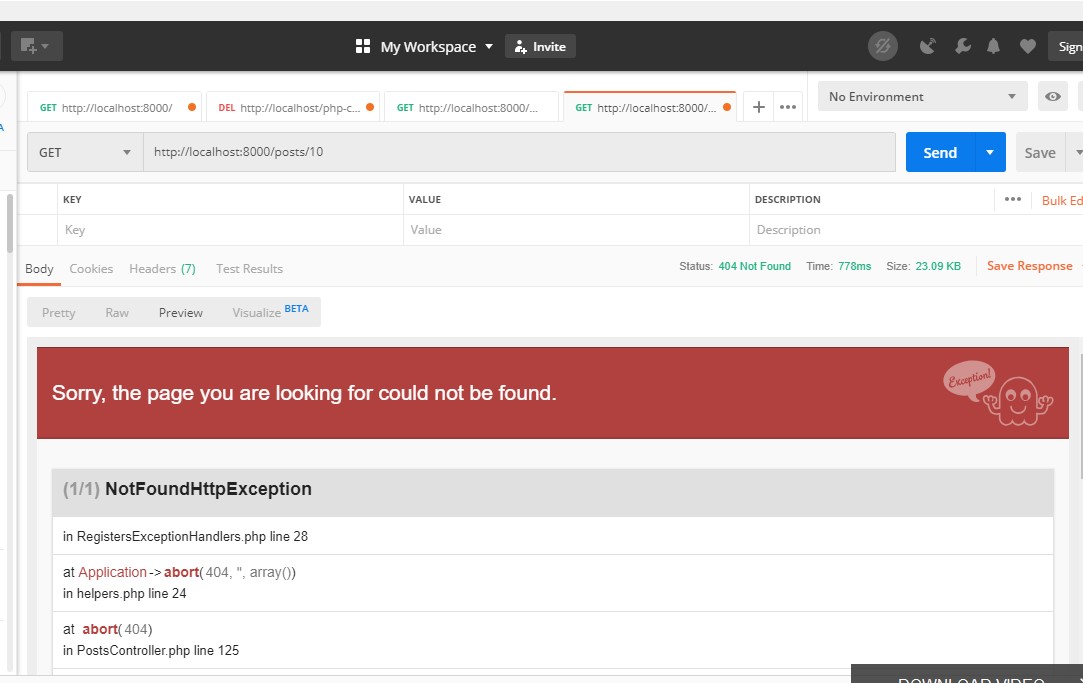Switch to the third GET localhost:8000/... tab

click(x=471, y=107)
